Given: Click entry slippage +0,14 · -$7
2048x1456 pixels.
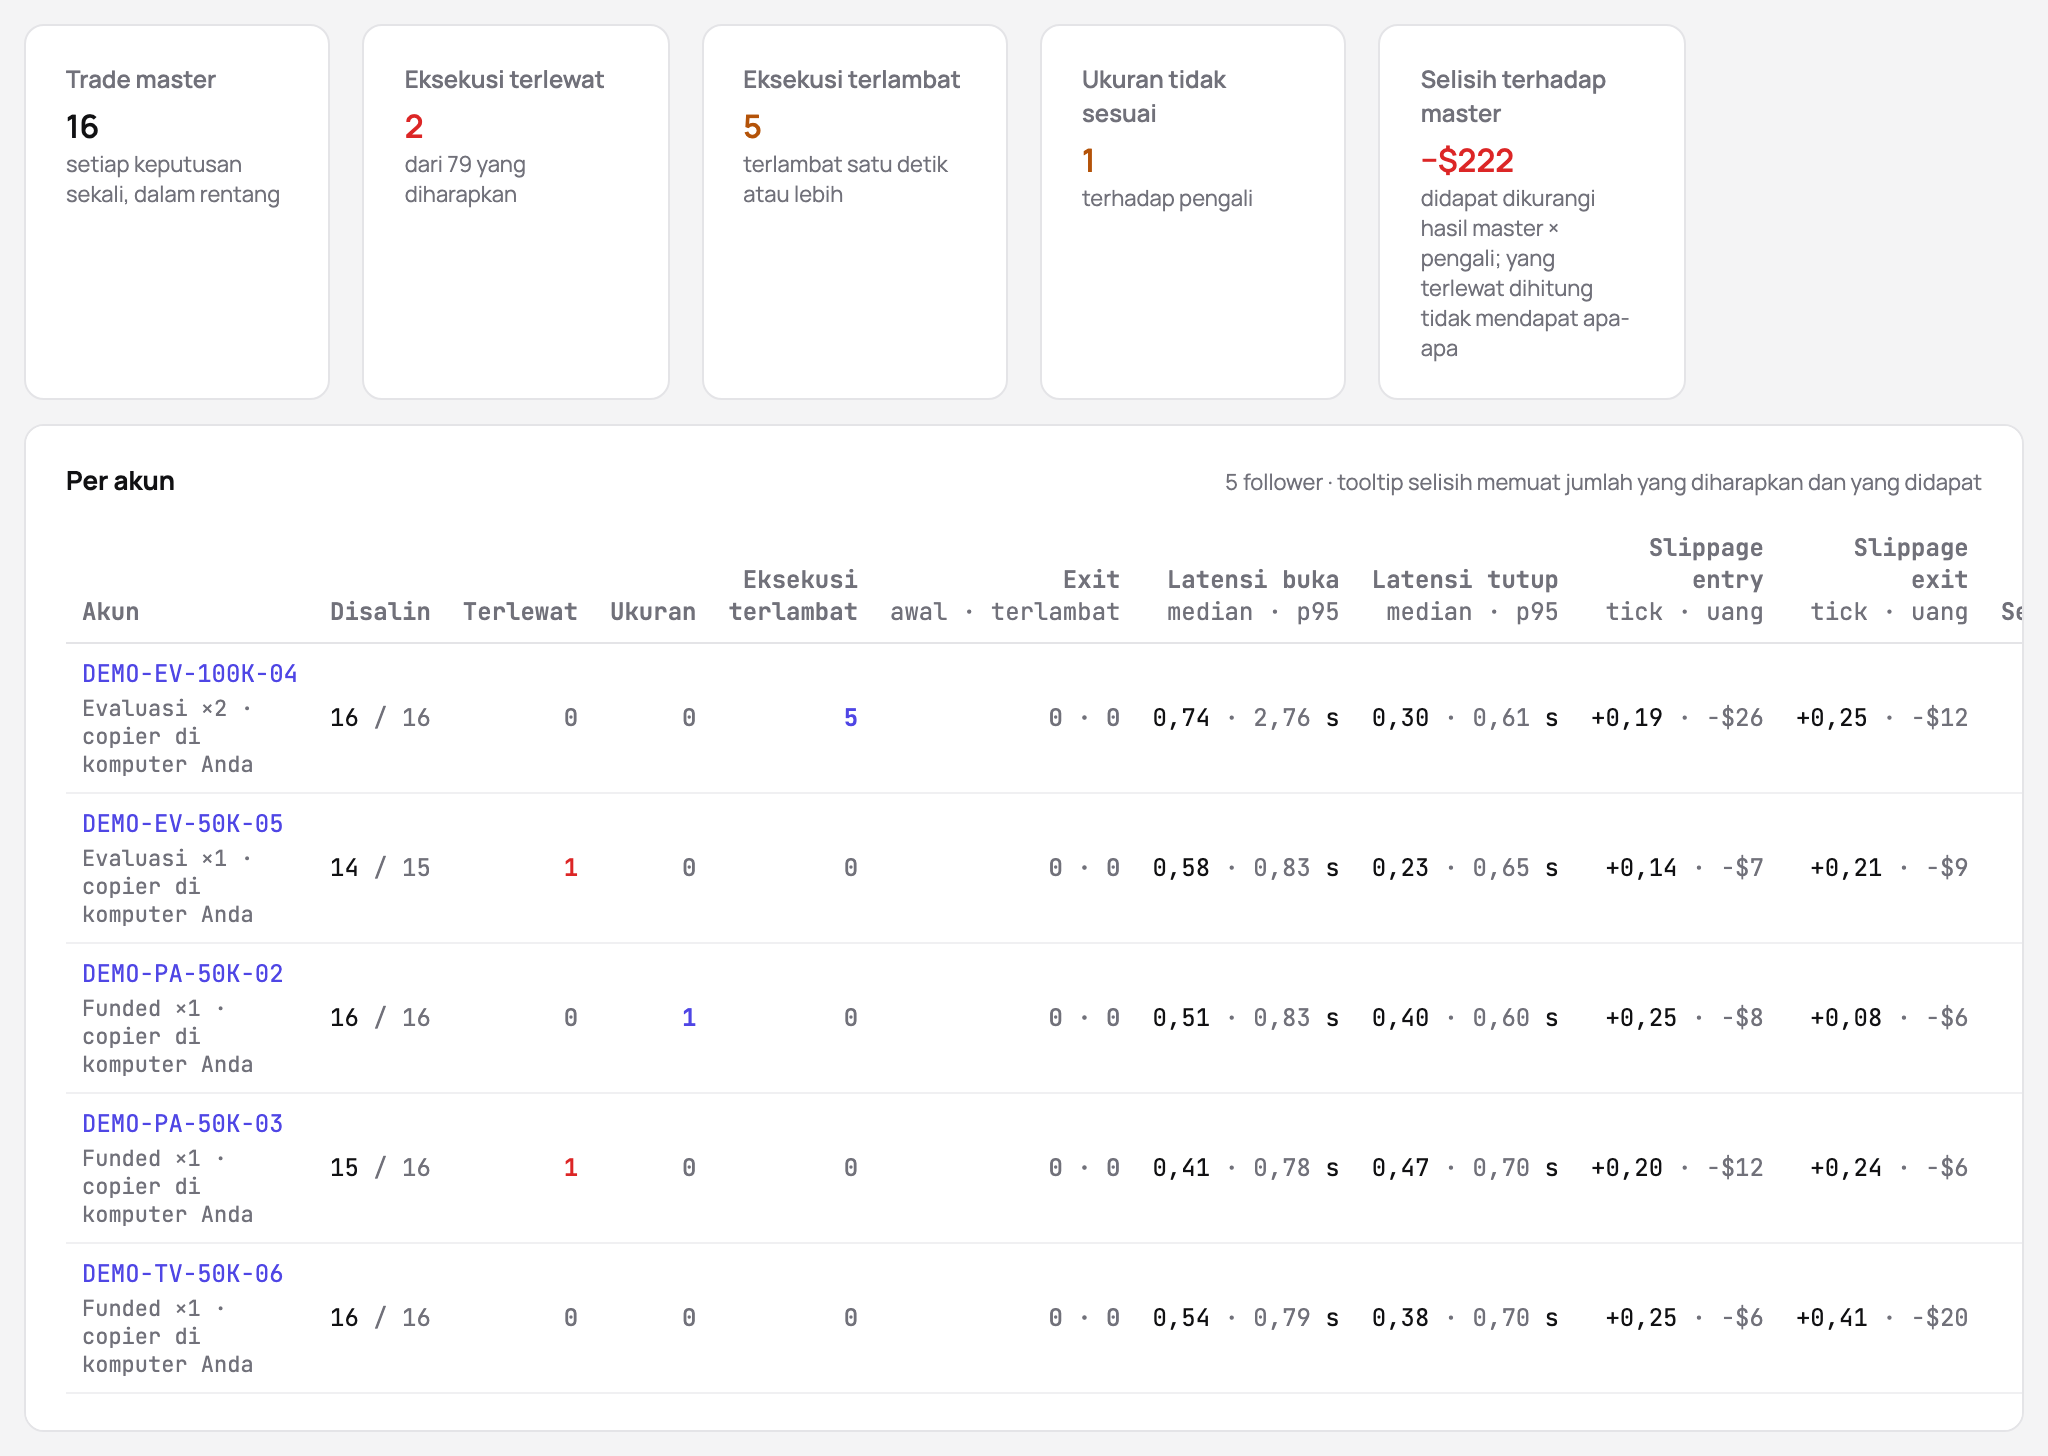Looking at the screenshot, I should (x=1684, y=868).
